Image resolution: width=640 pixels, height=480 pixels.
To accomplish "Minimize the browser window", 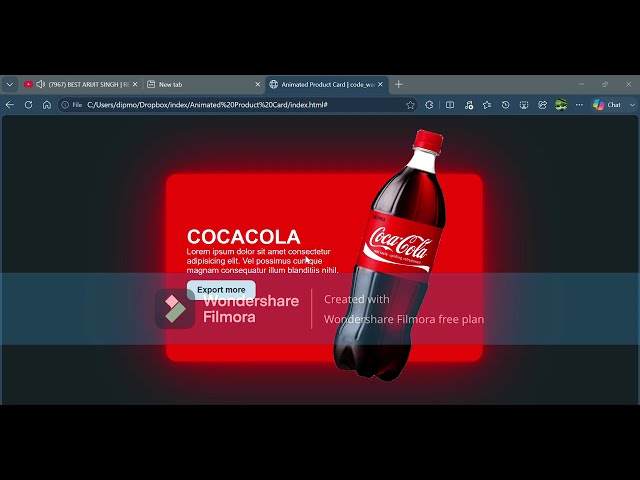I will 581,84.
